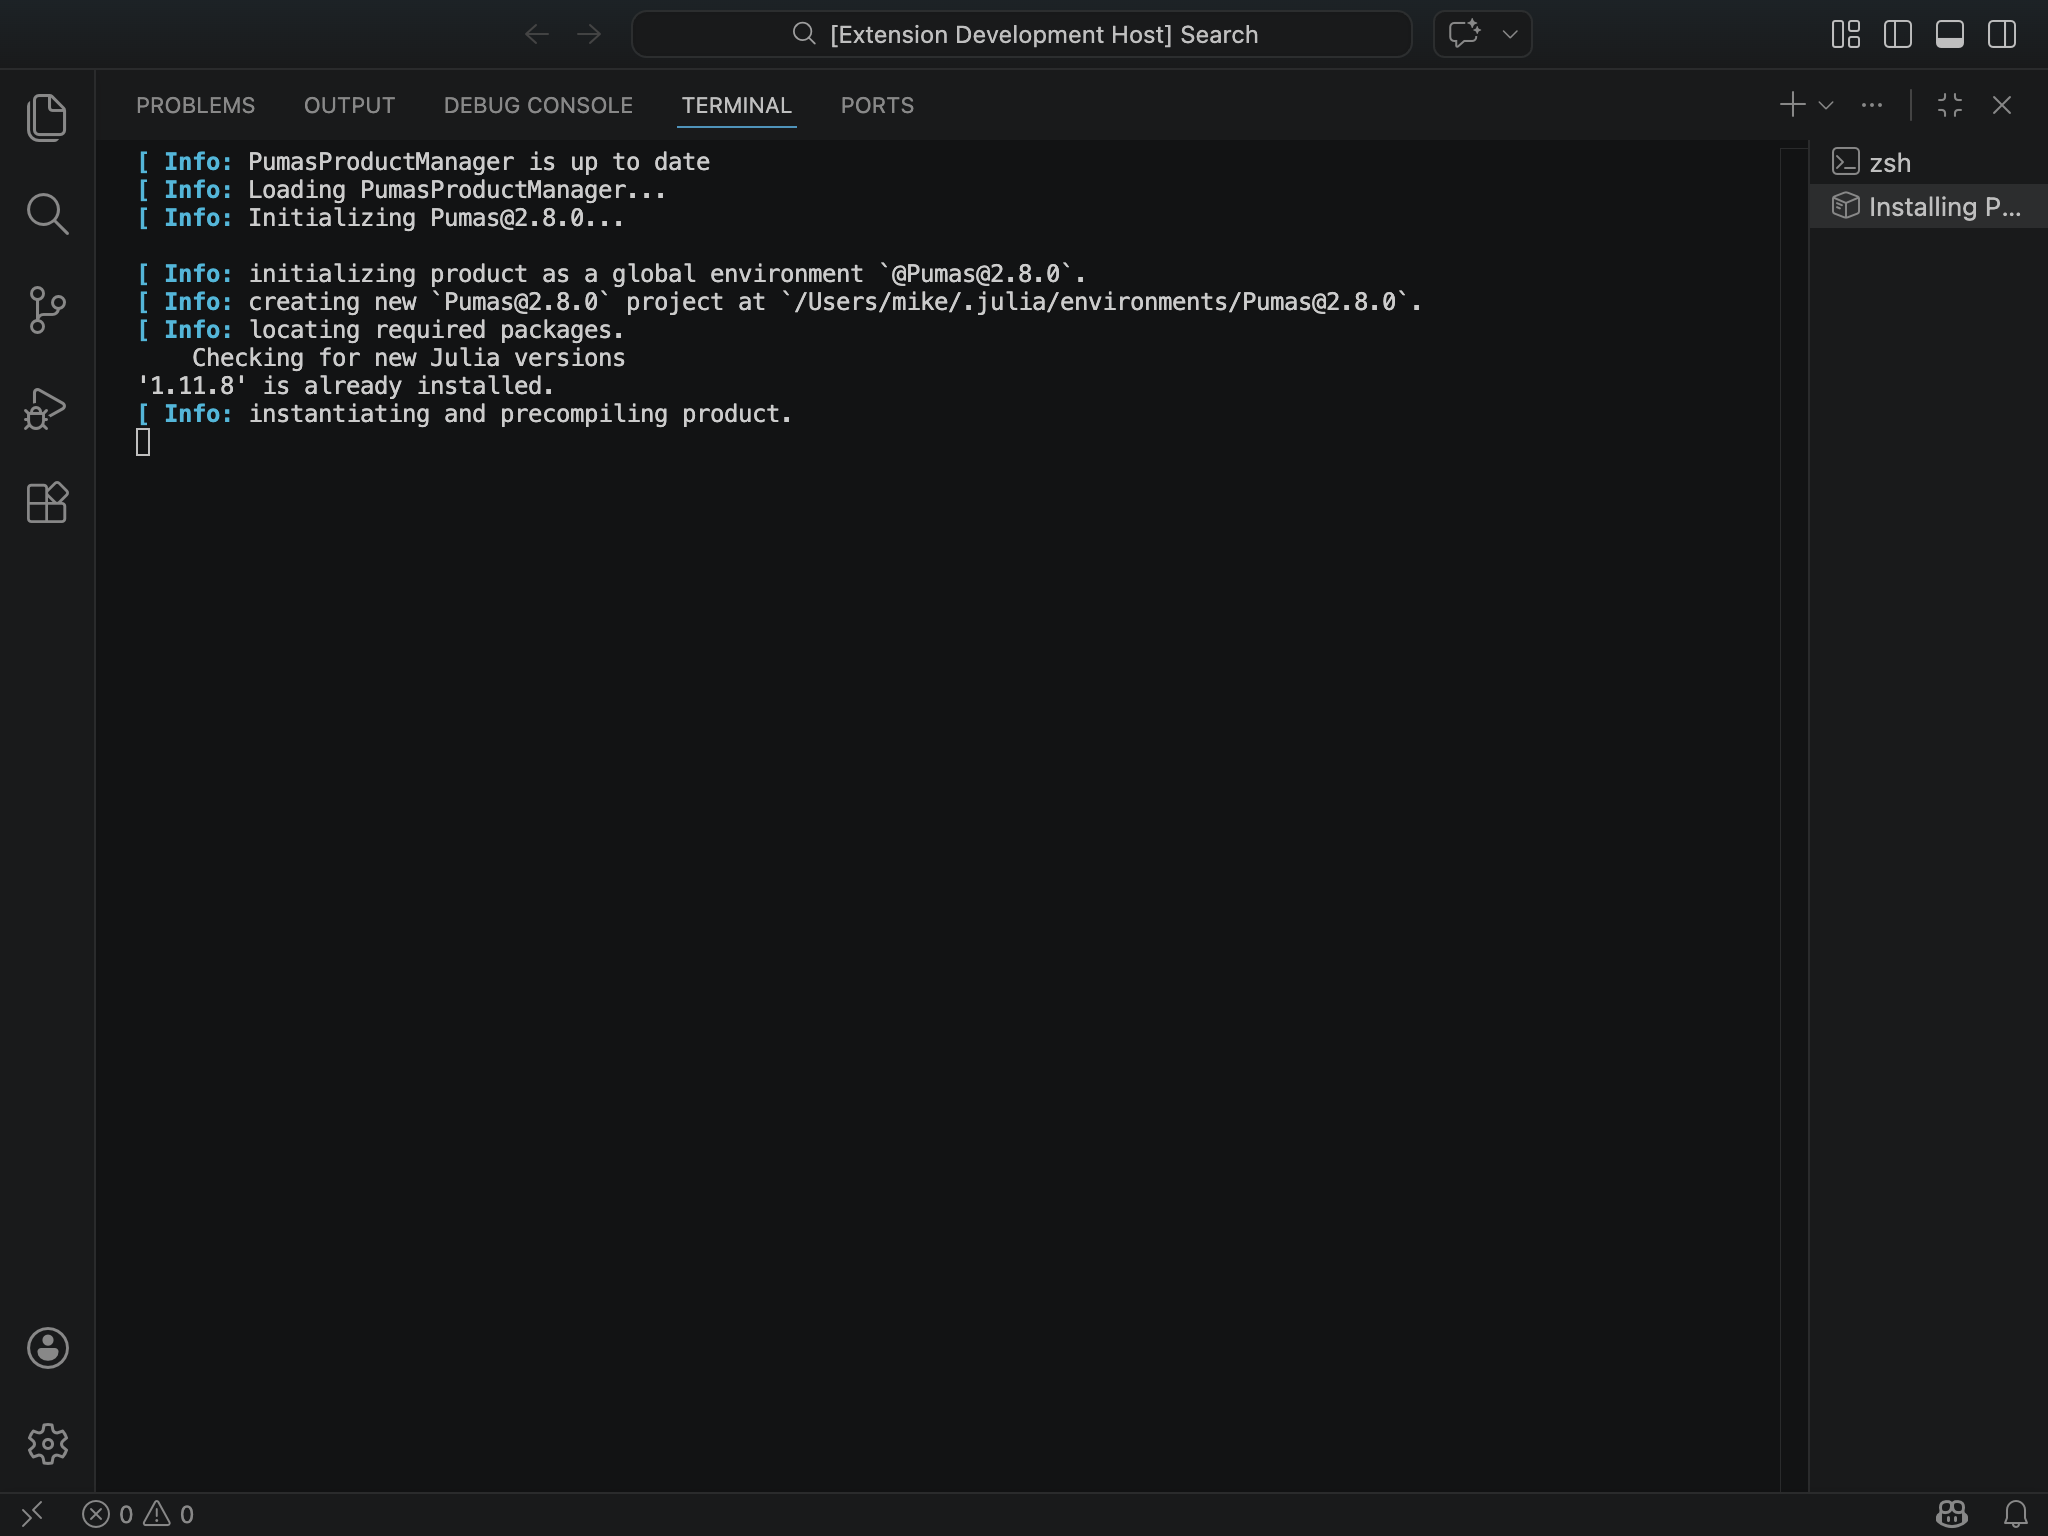Toggle the secondary side bar
The image size is (2048, 1536).
point(2001,35)
